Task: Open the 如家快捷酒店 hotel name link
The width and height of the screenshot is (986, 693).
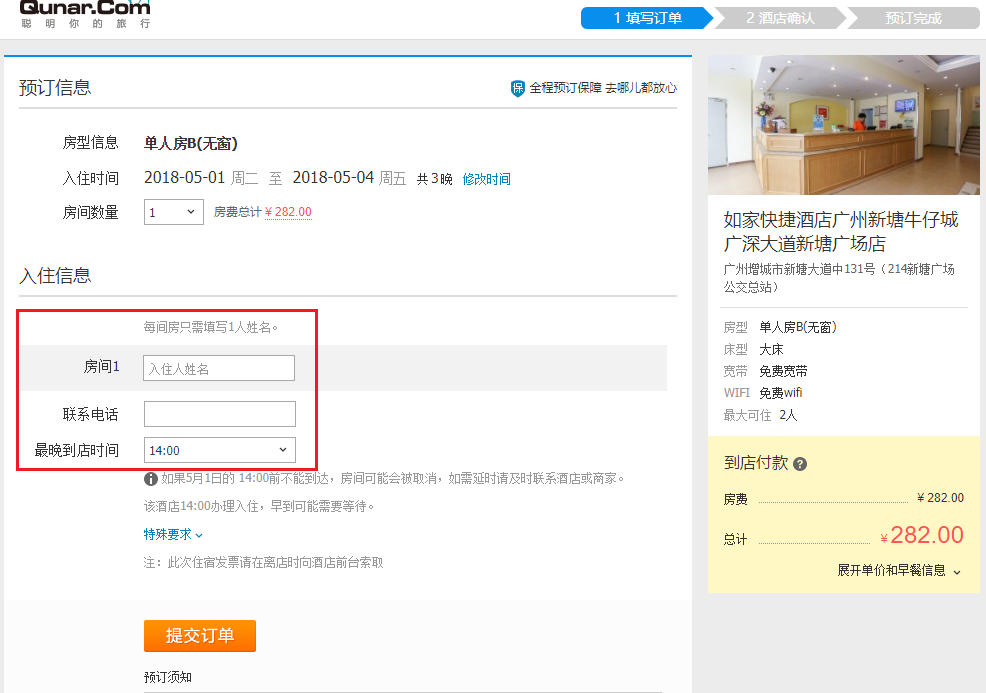Action: (838, 218)
